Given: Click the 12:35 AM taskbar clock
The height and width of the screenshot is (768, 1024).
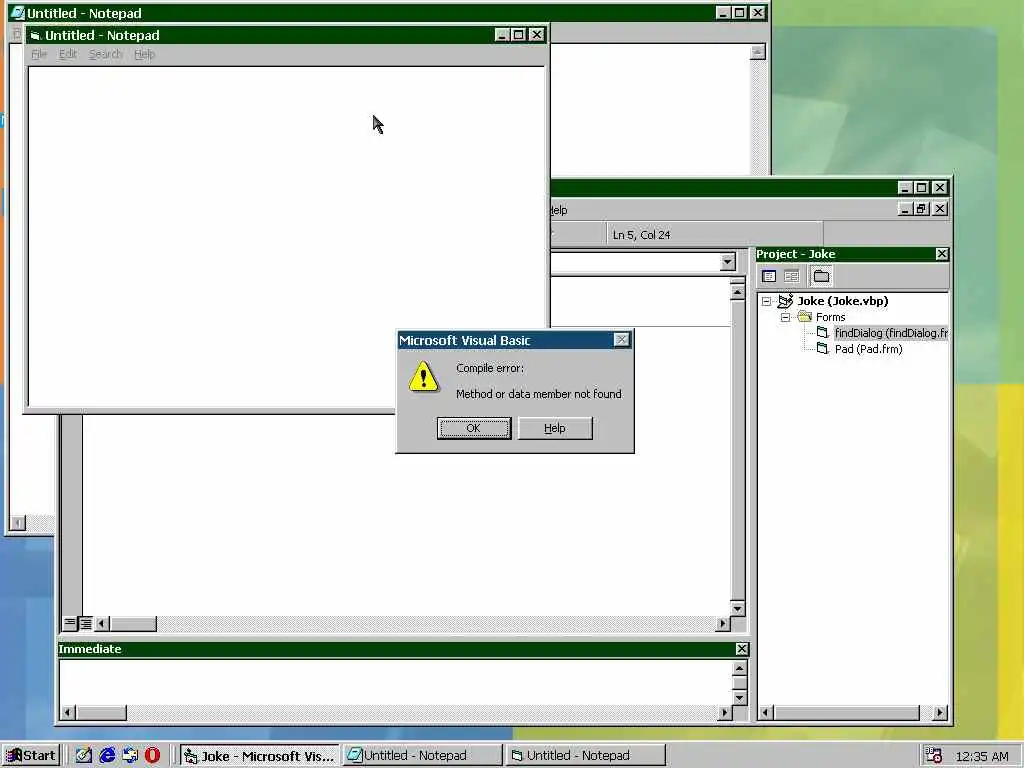Looking at the screenshot, I should tap(982, 756).
